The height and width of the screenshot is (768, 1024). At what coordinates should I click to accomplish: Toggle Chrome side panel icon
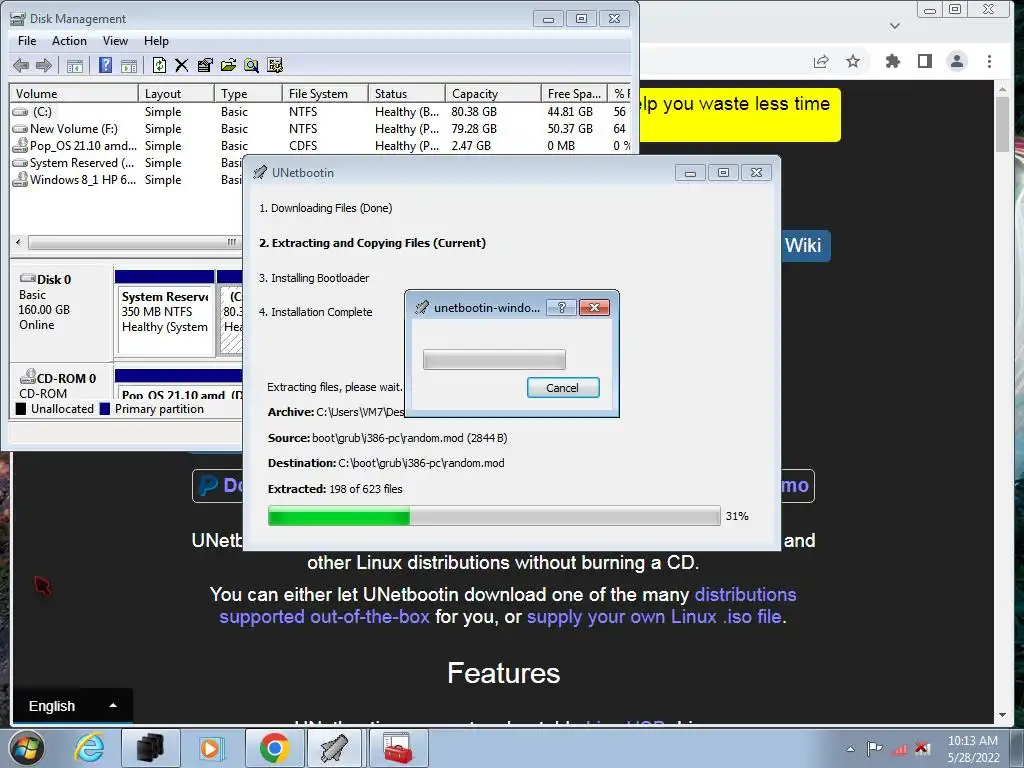925,61
